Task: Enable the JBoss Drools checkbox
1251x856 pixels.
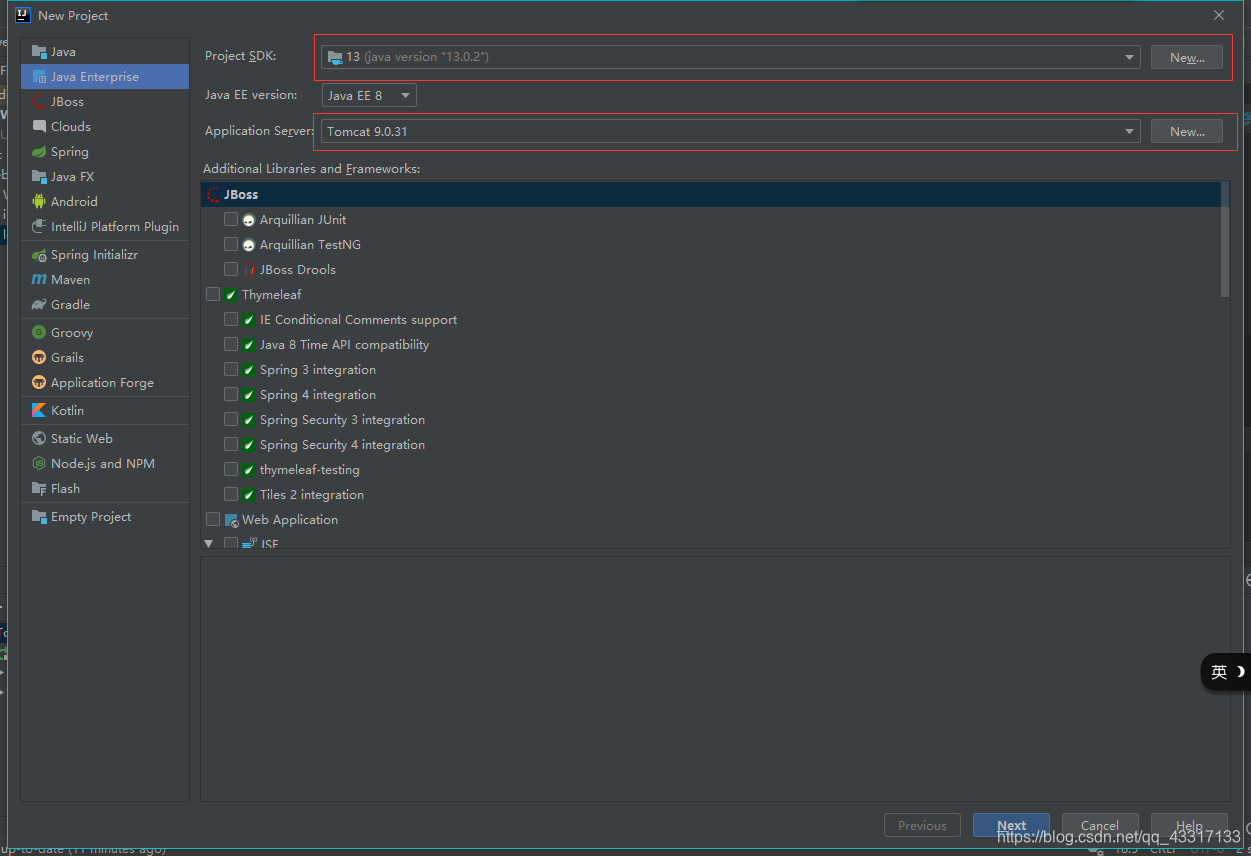Action: (231, 269)
